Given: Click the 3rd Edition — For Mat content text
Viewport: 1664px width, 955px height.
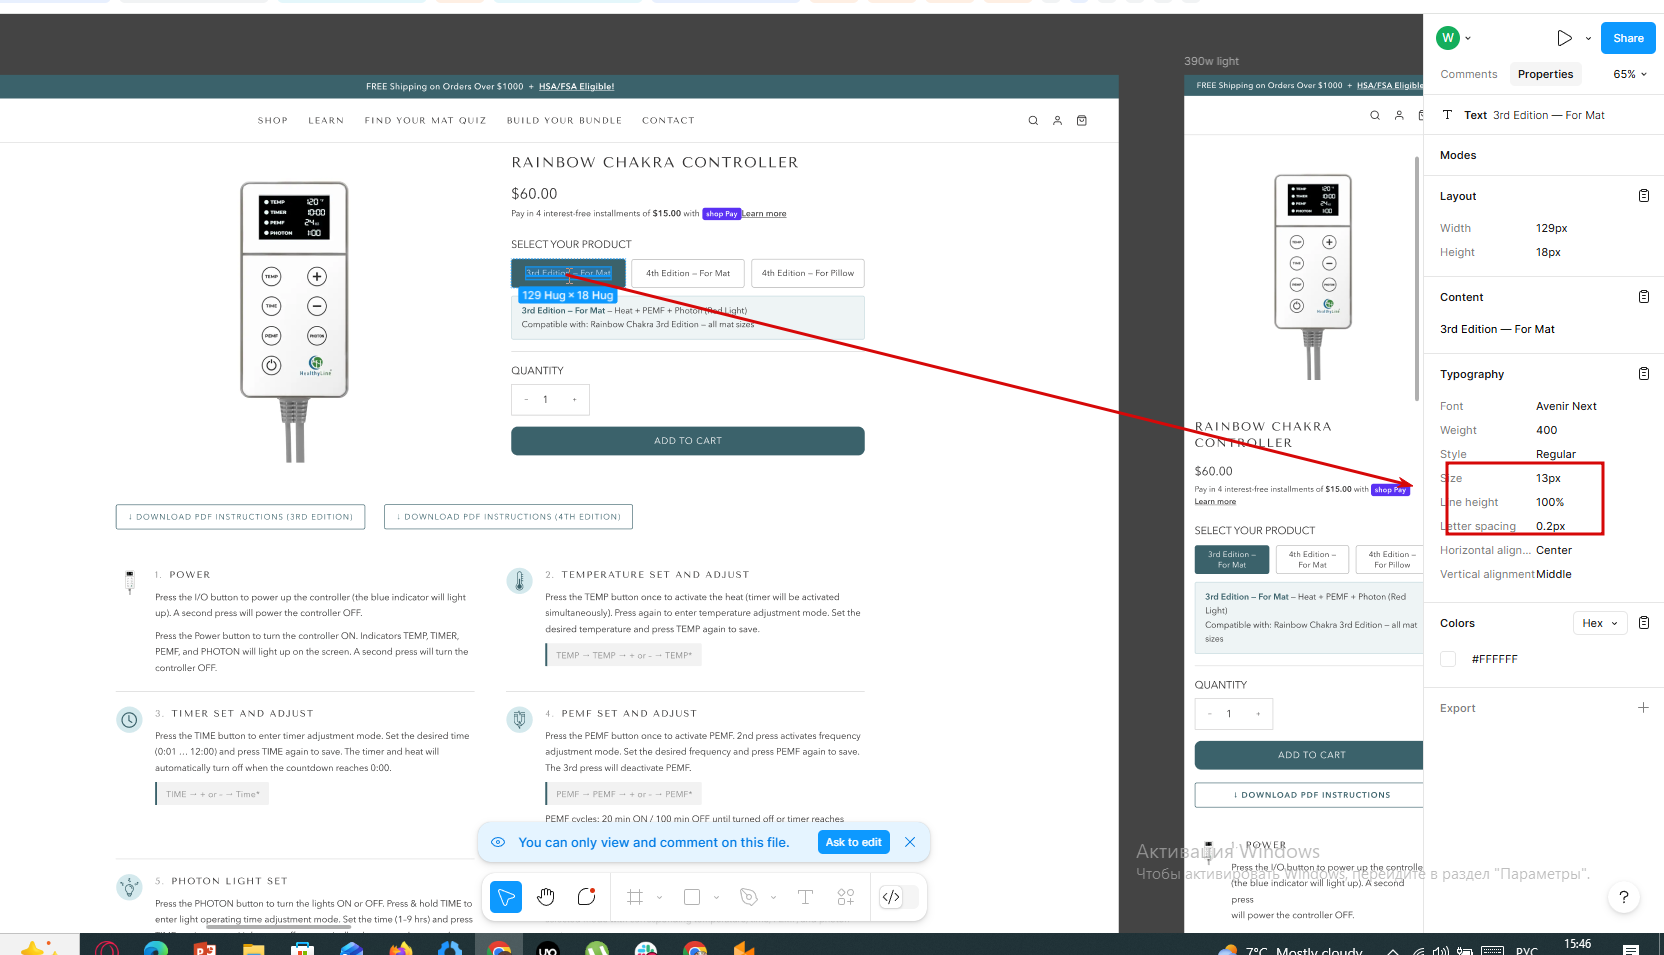Looking at the screenshot, I should click(x=1497, y=329).
